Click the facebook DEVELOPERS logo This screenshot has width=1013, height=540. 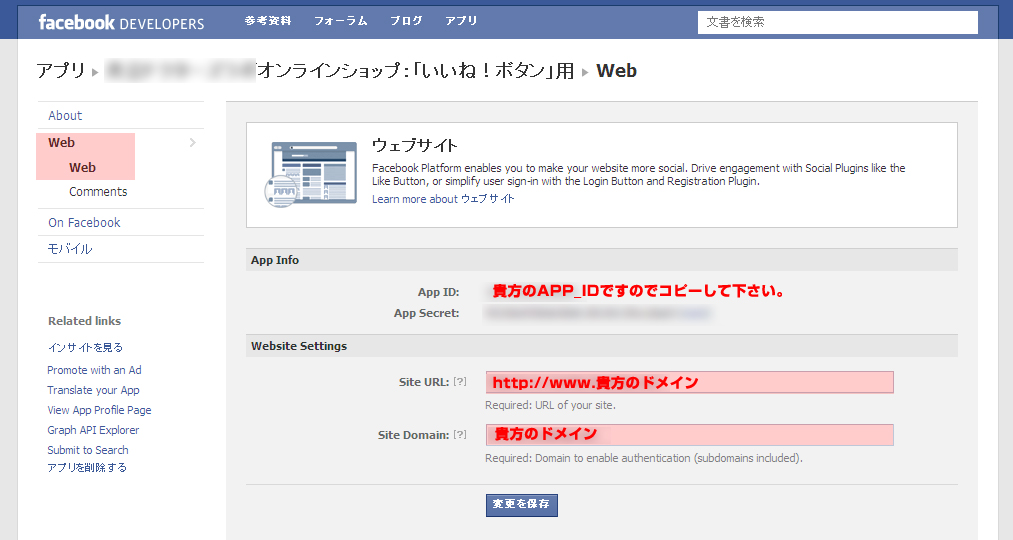(121, 23)
